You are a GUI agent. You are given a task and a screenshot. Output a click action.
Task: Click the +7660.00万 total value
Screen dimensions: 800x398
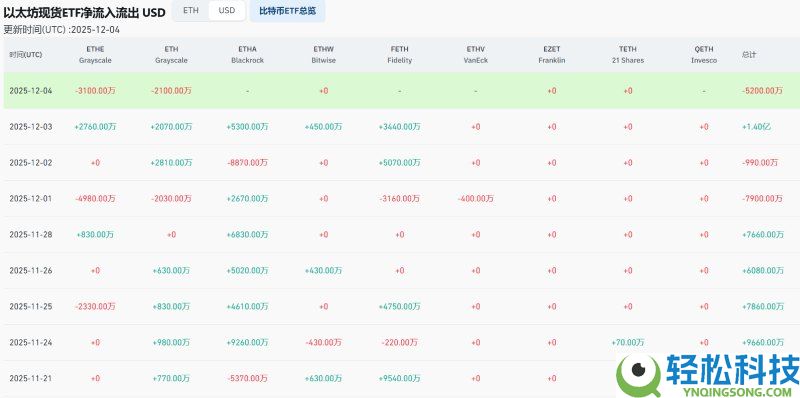coord(763,235)
